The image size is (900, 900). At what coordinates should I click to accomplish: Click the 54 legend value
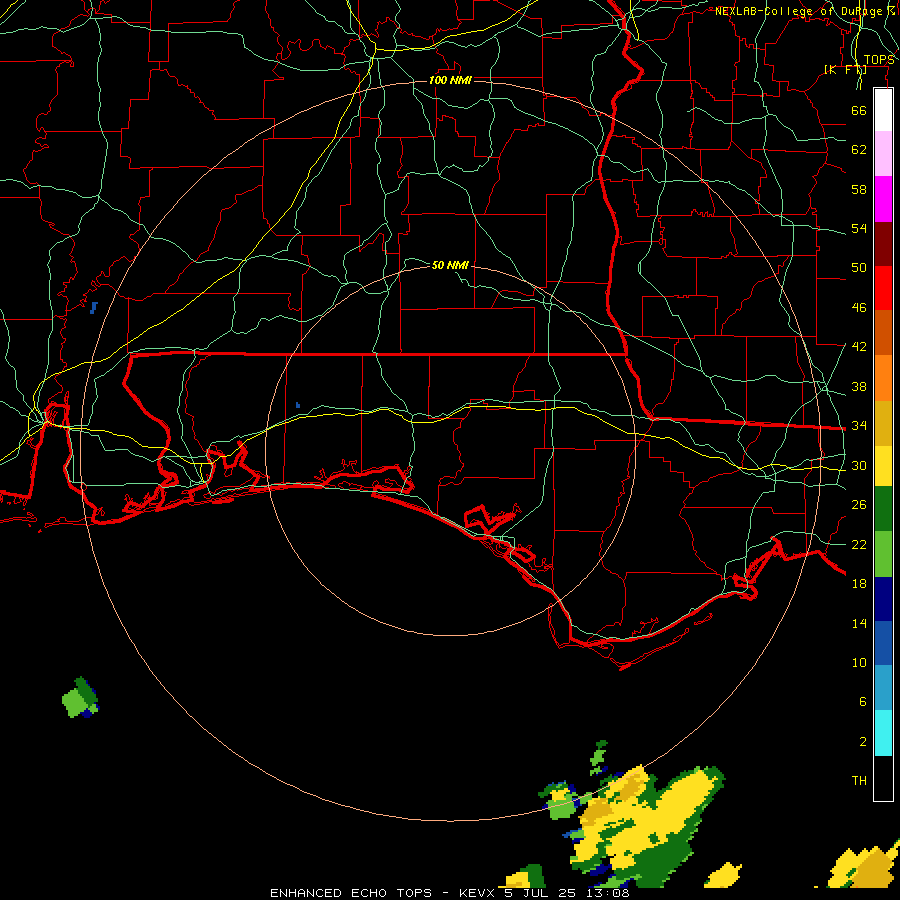click(x=859, y=228)
